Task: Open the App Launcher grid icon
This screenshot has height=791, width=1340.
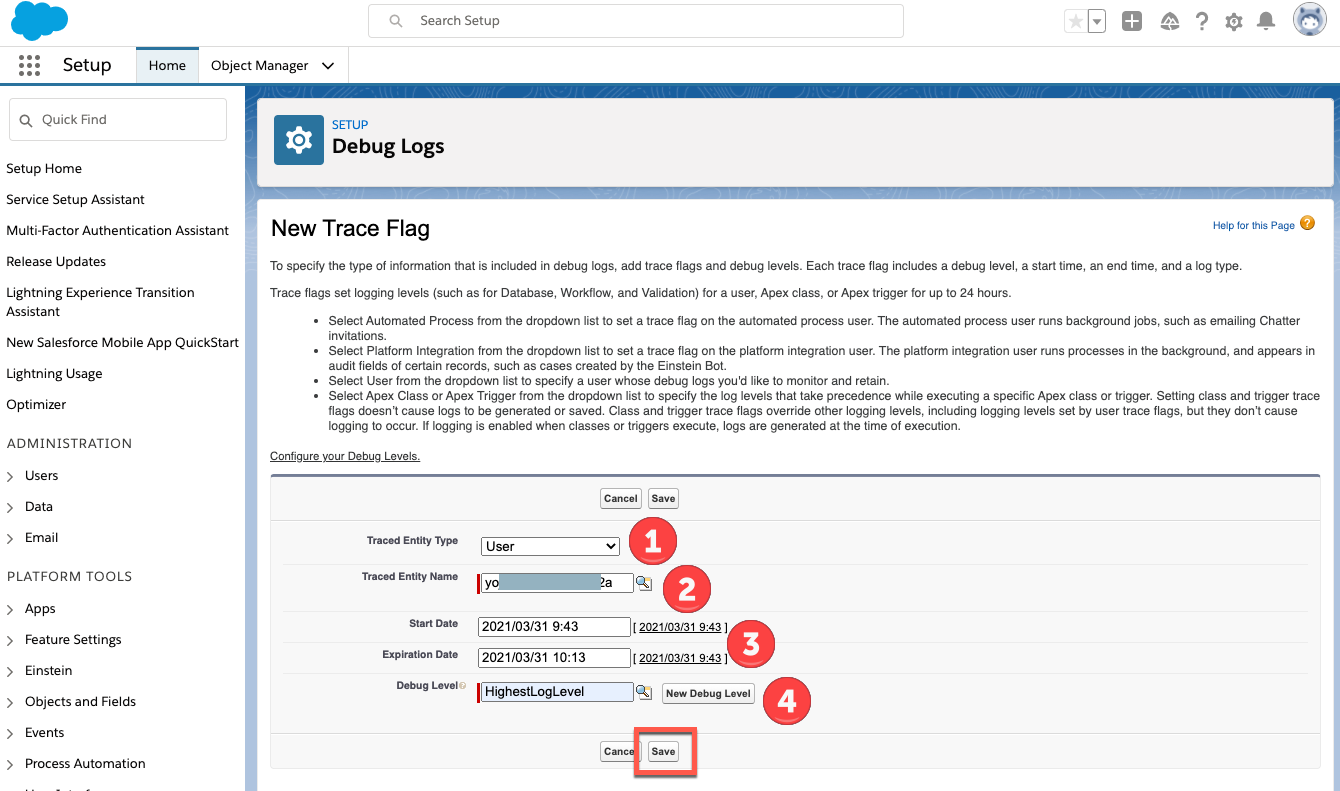Action: tap(29, 65)
